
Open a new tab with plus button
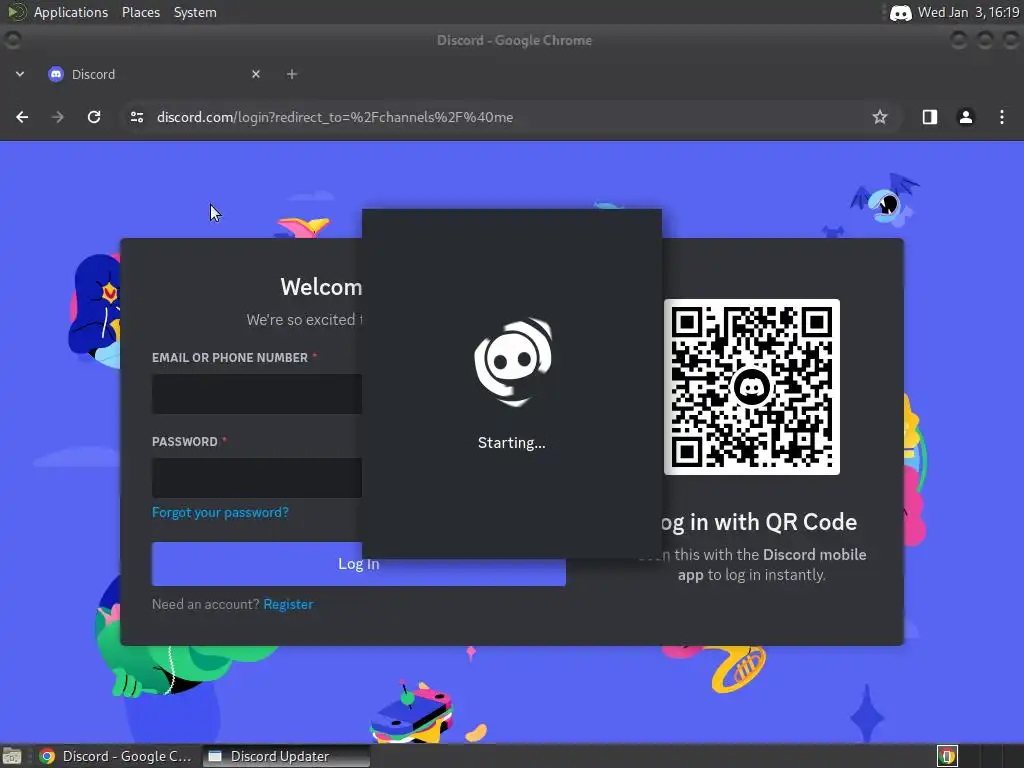coord(292,74)
